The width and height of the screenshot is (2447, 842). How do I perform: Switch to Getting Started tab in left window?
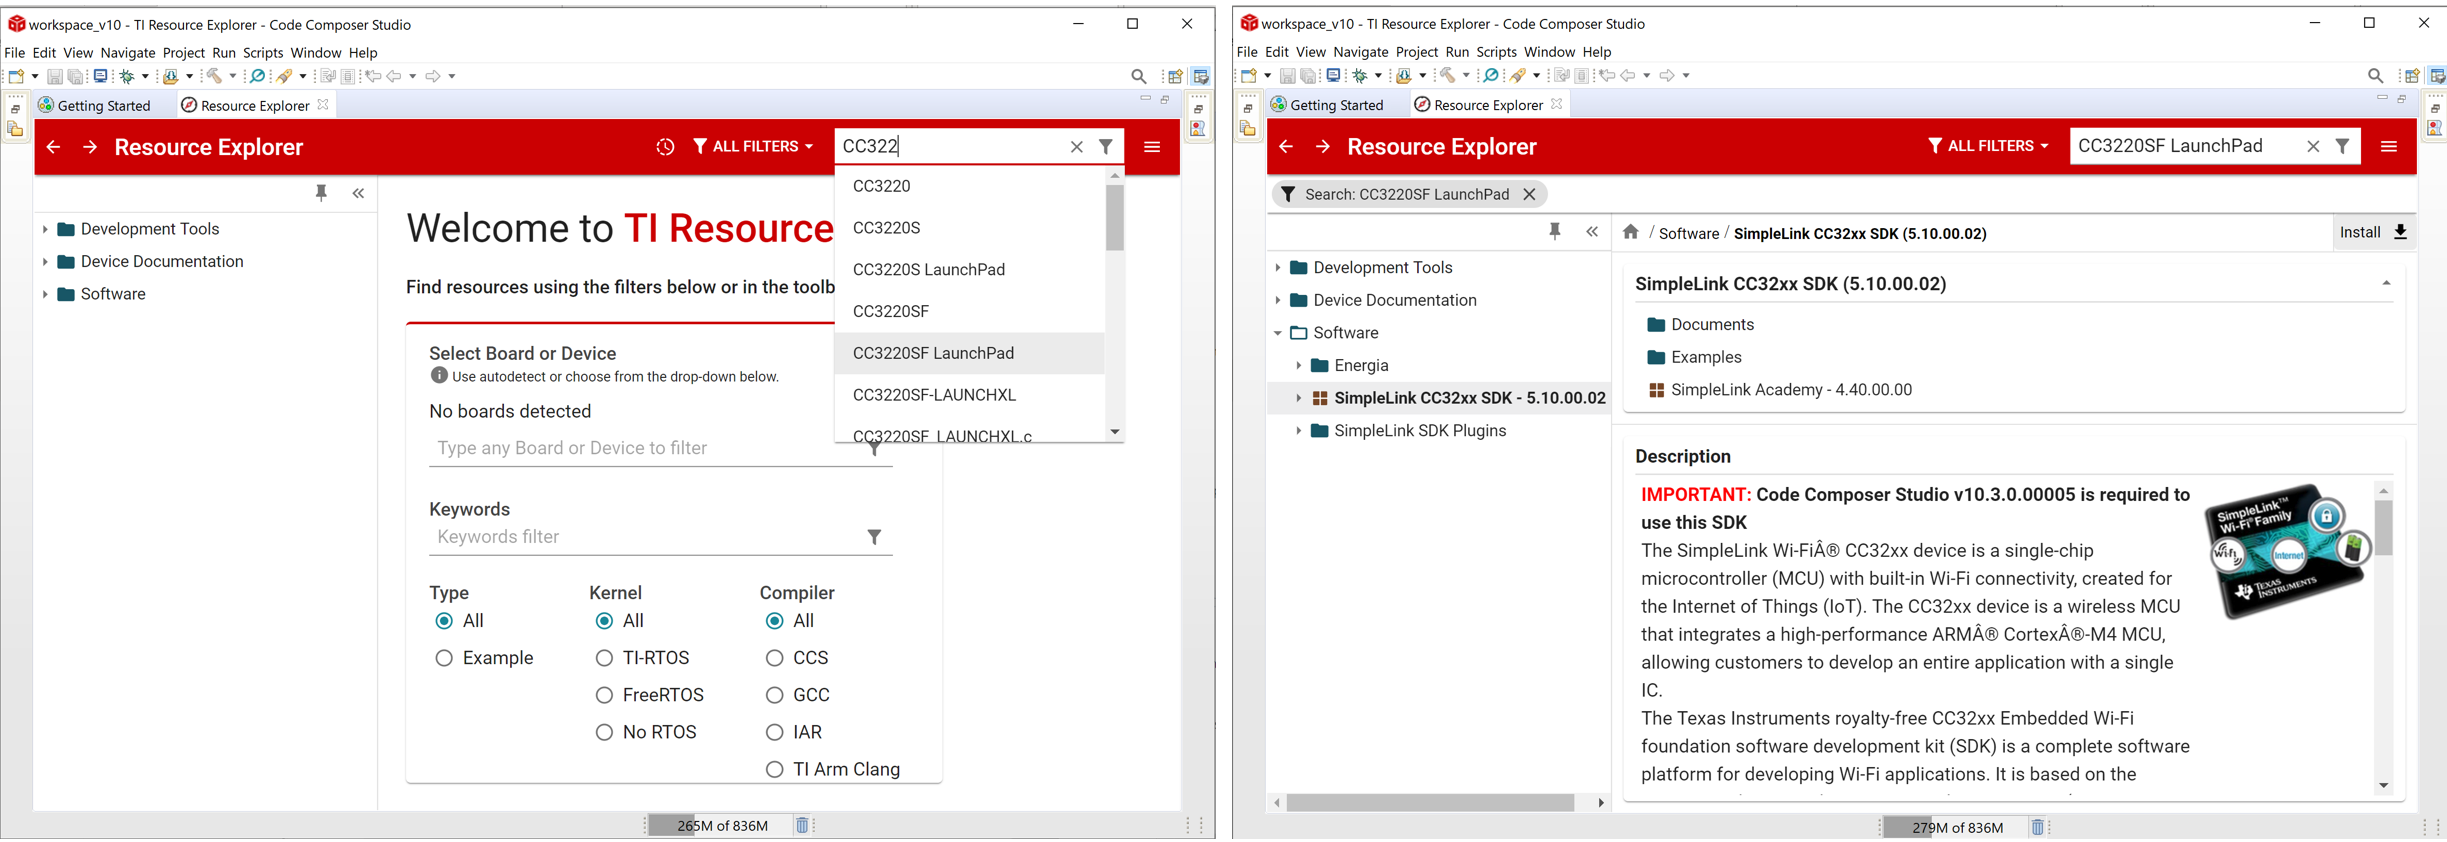click(x=94, y=105)
